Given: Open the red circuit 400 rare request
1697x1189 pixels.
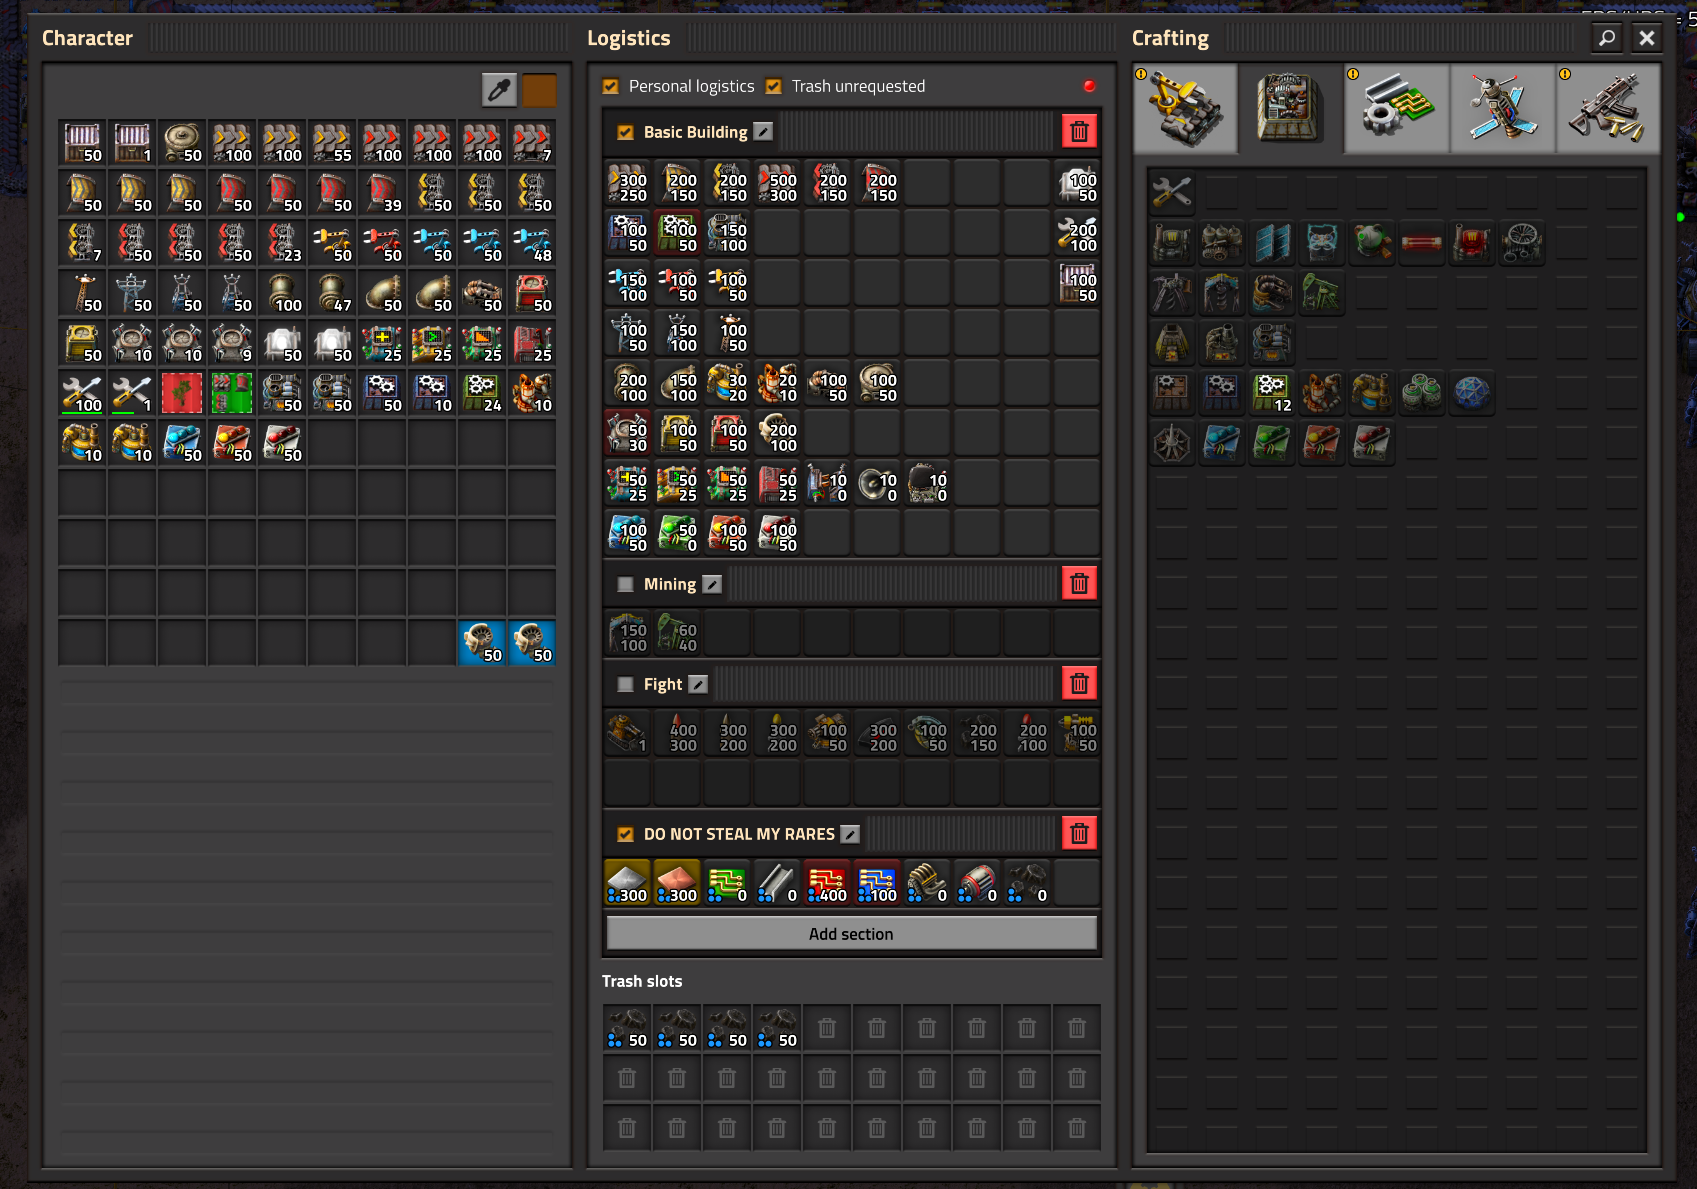Looking at the screenshot, I should 828,883.
